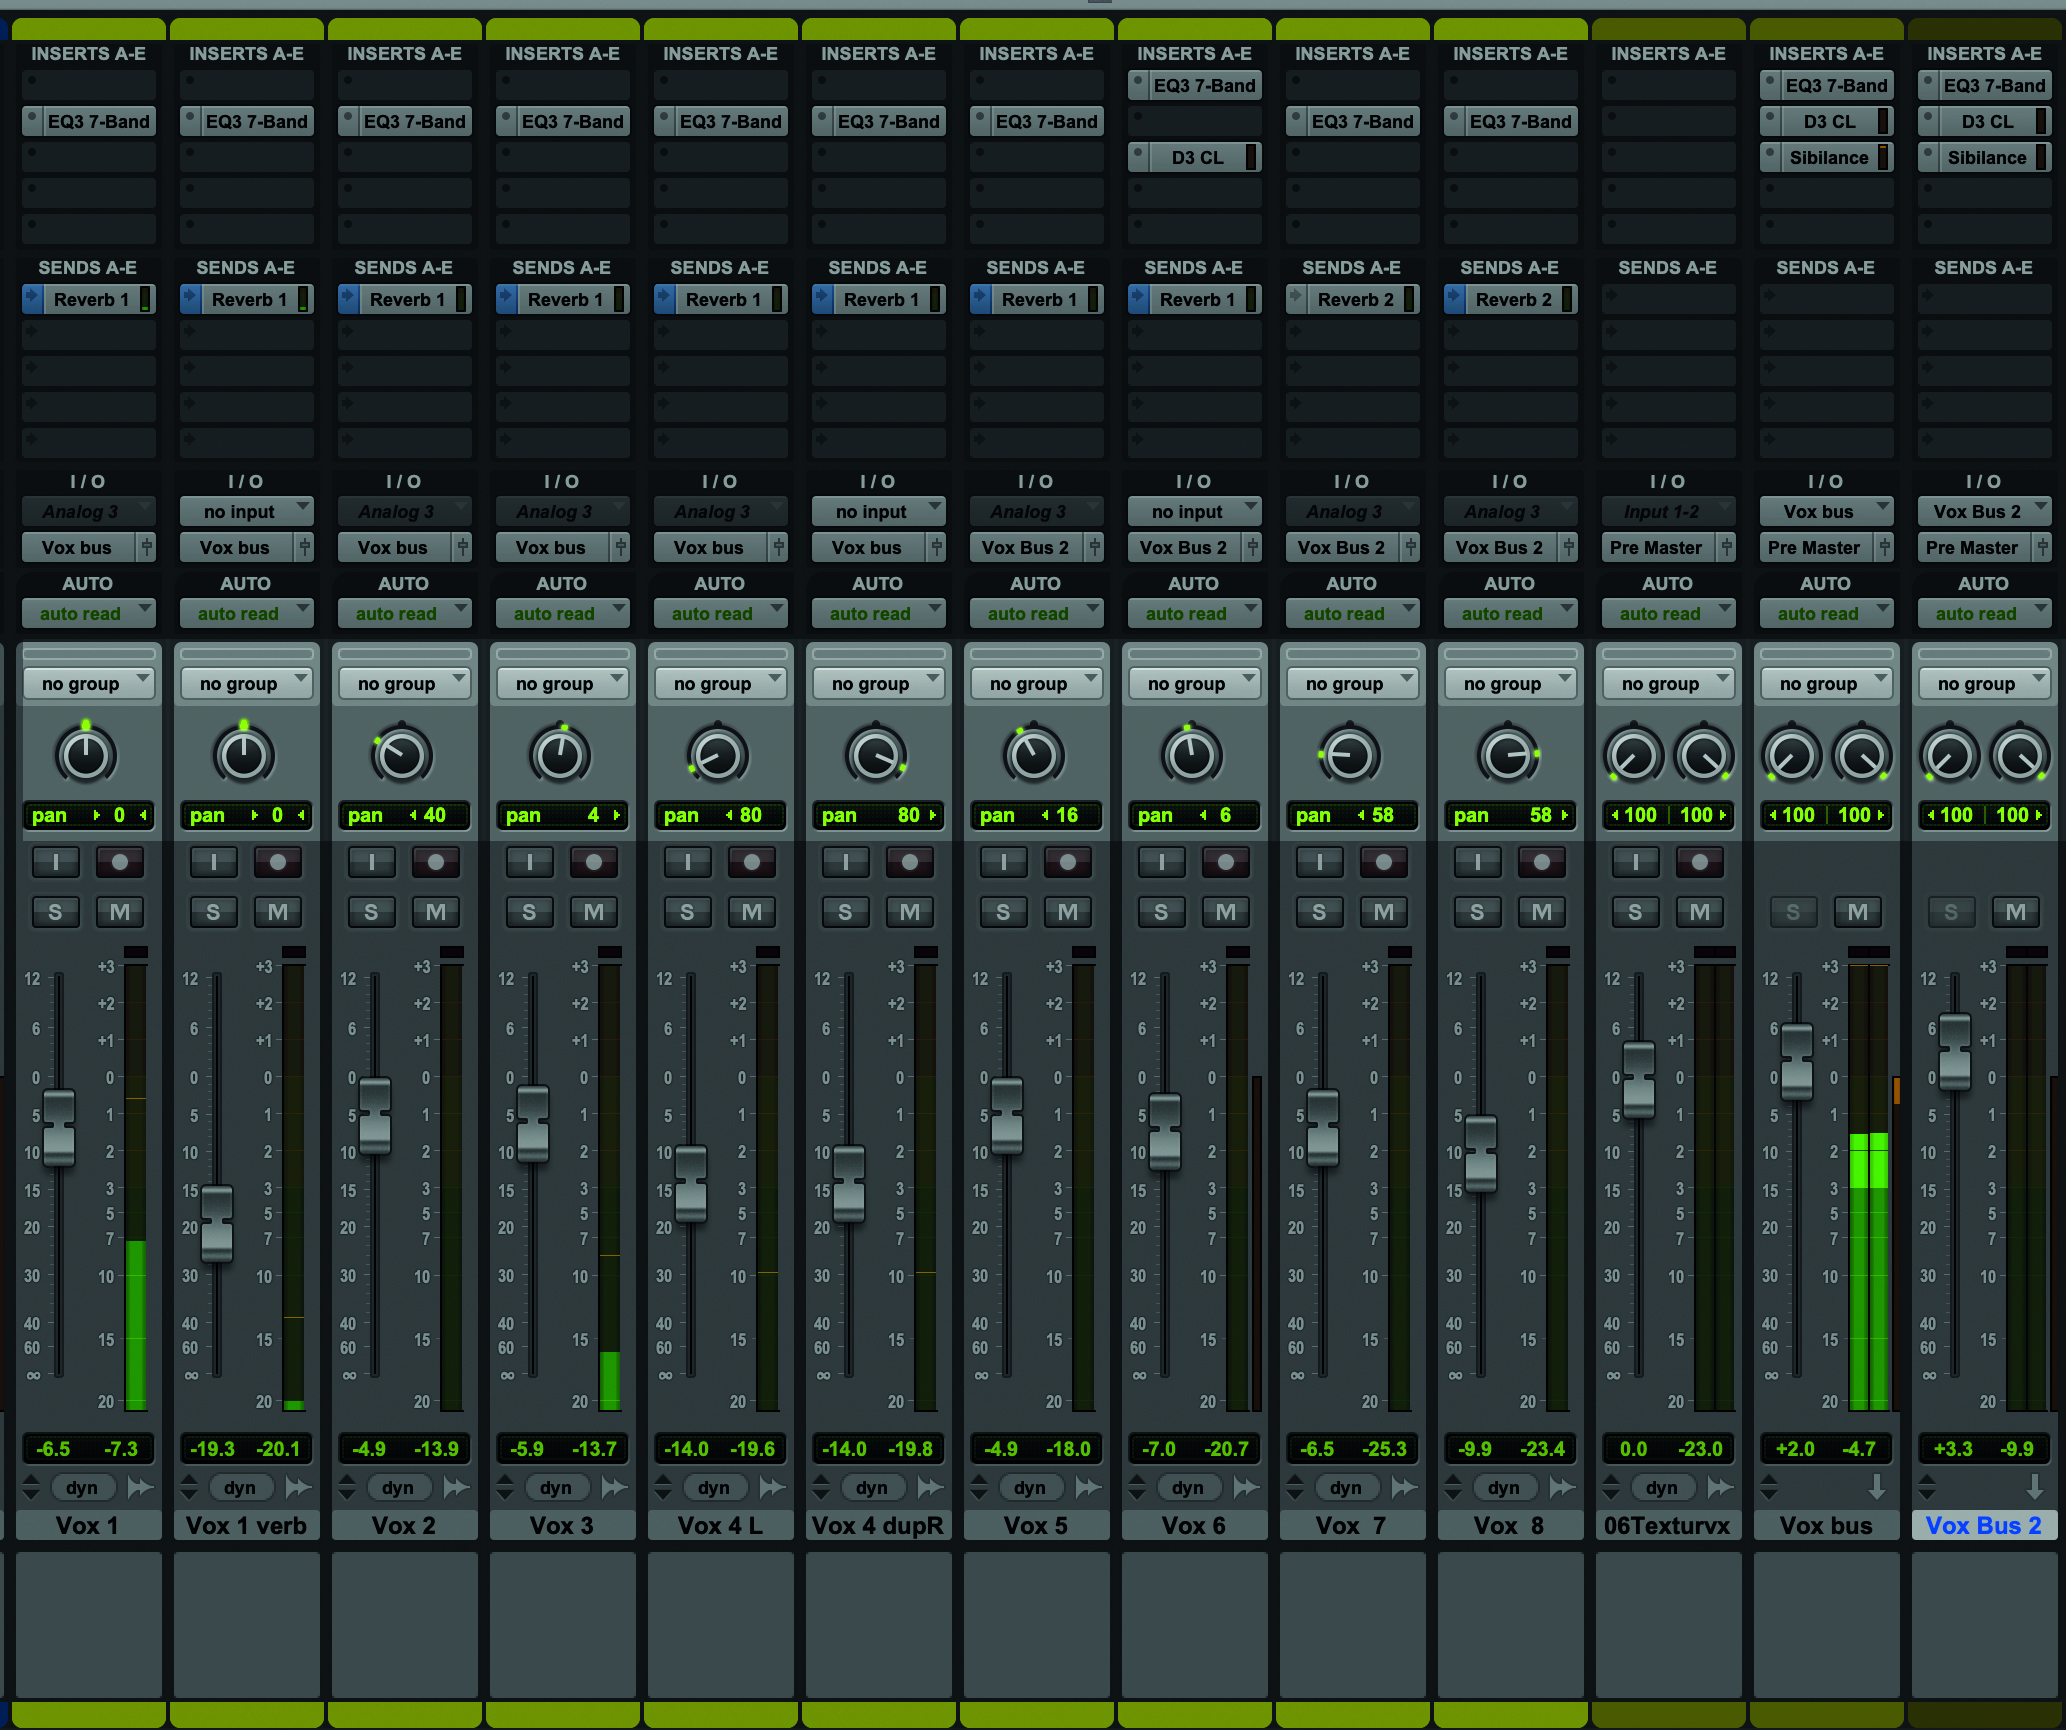
Task: Toggle input monitoring on Vox 1
Action: click(56, 861)
